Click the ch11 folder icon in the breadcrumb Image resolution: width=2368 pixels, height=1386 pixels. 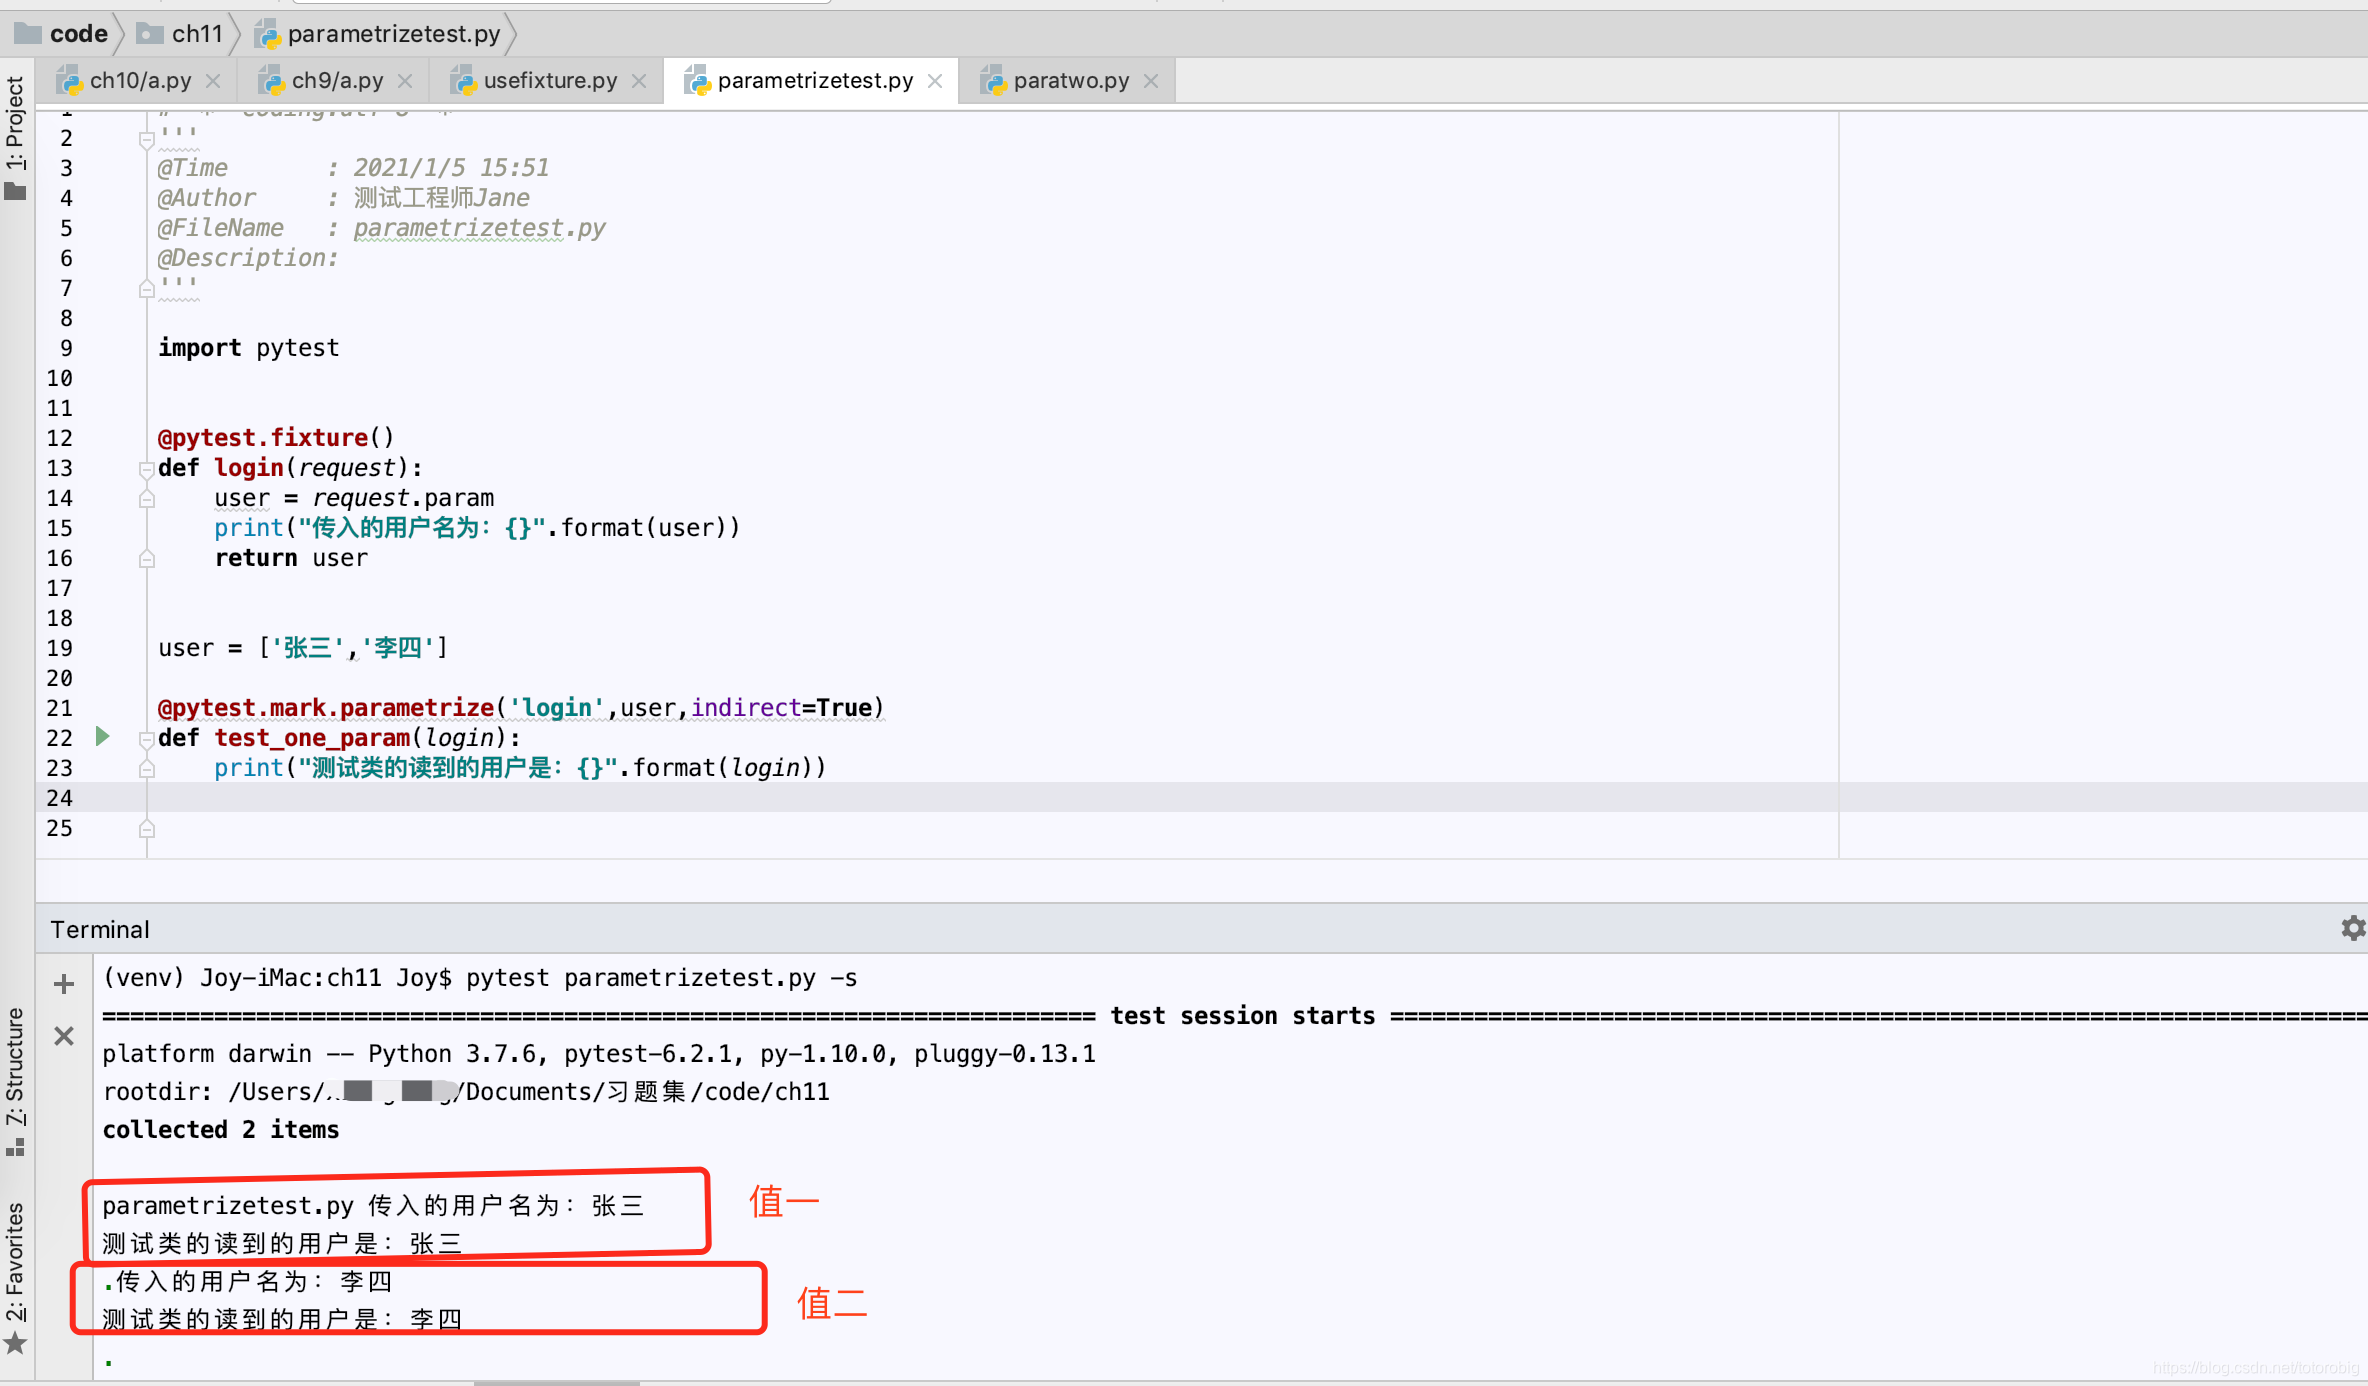click(148, 33)
